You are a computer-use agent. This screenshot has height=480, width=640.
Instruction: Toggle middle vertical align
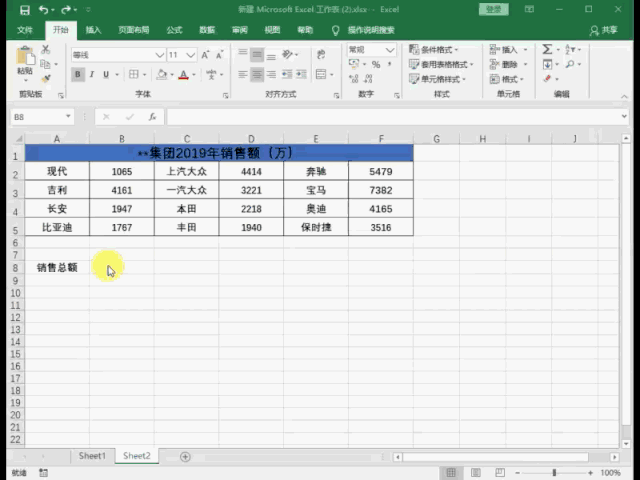point(257,54)
